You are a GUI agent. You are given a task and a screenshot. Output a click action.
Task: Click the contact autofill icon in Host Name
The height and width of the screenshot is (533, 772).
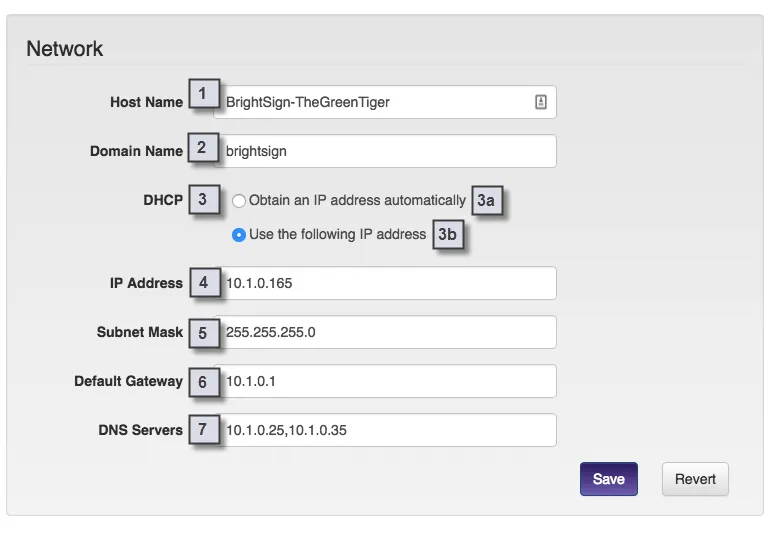541,102
